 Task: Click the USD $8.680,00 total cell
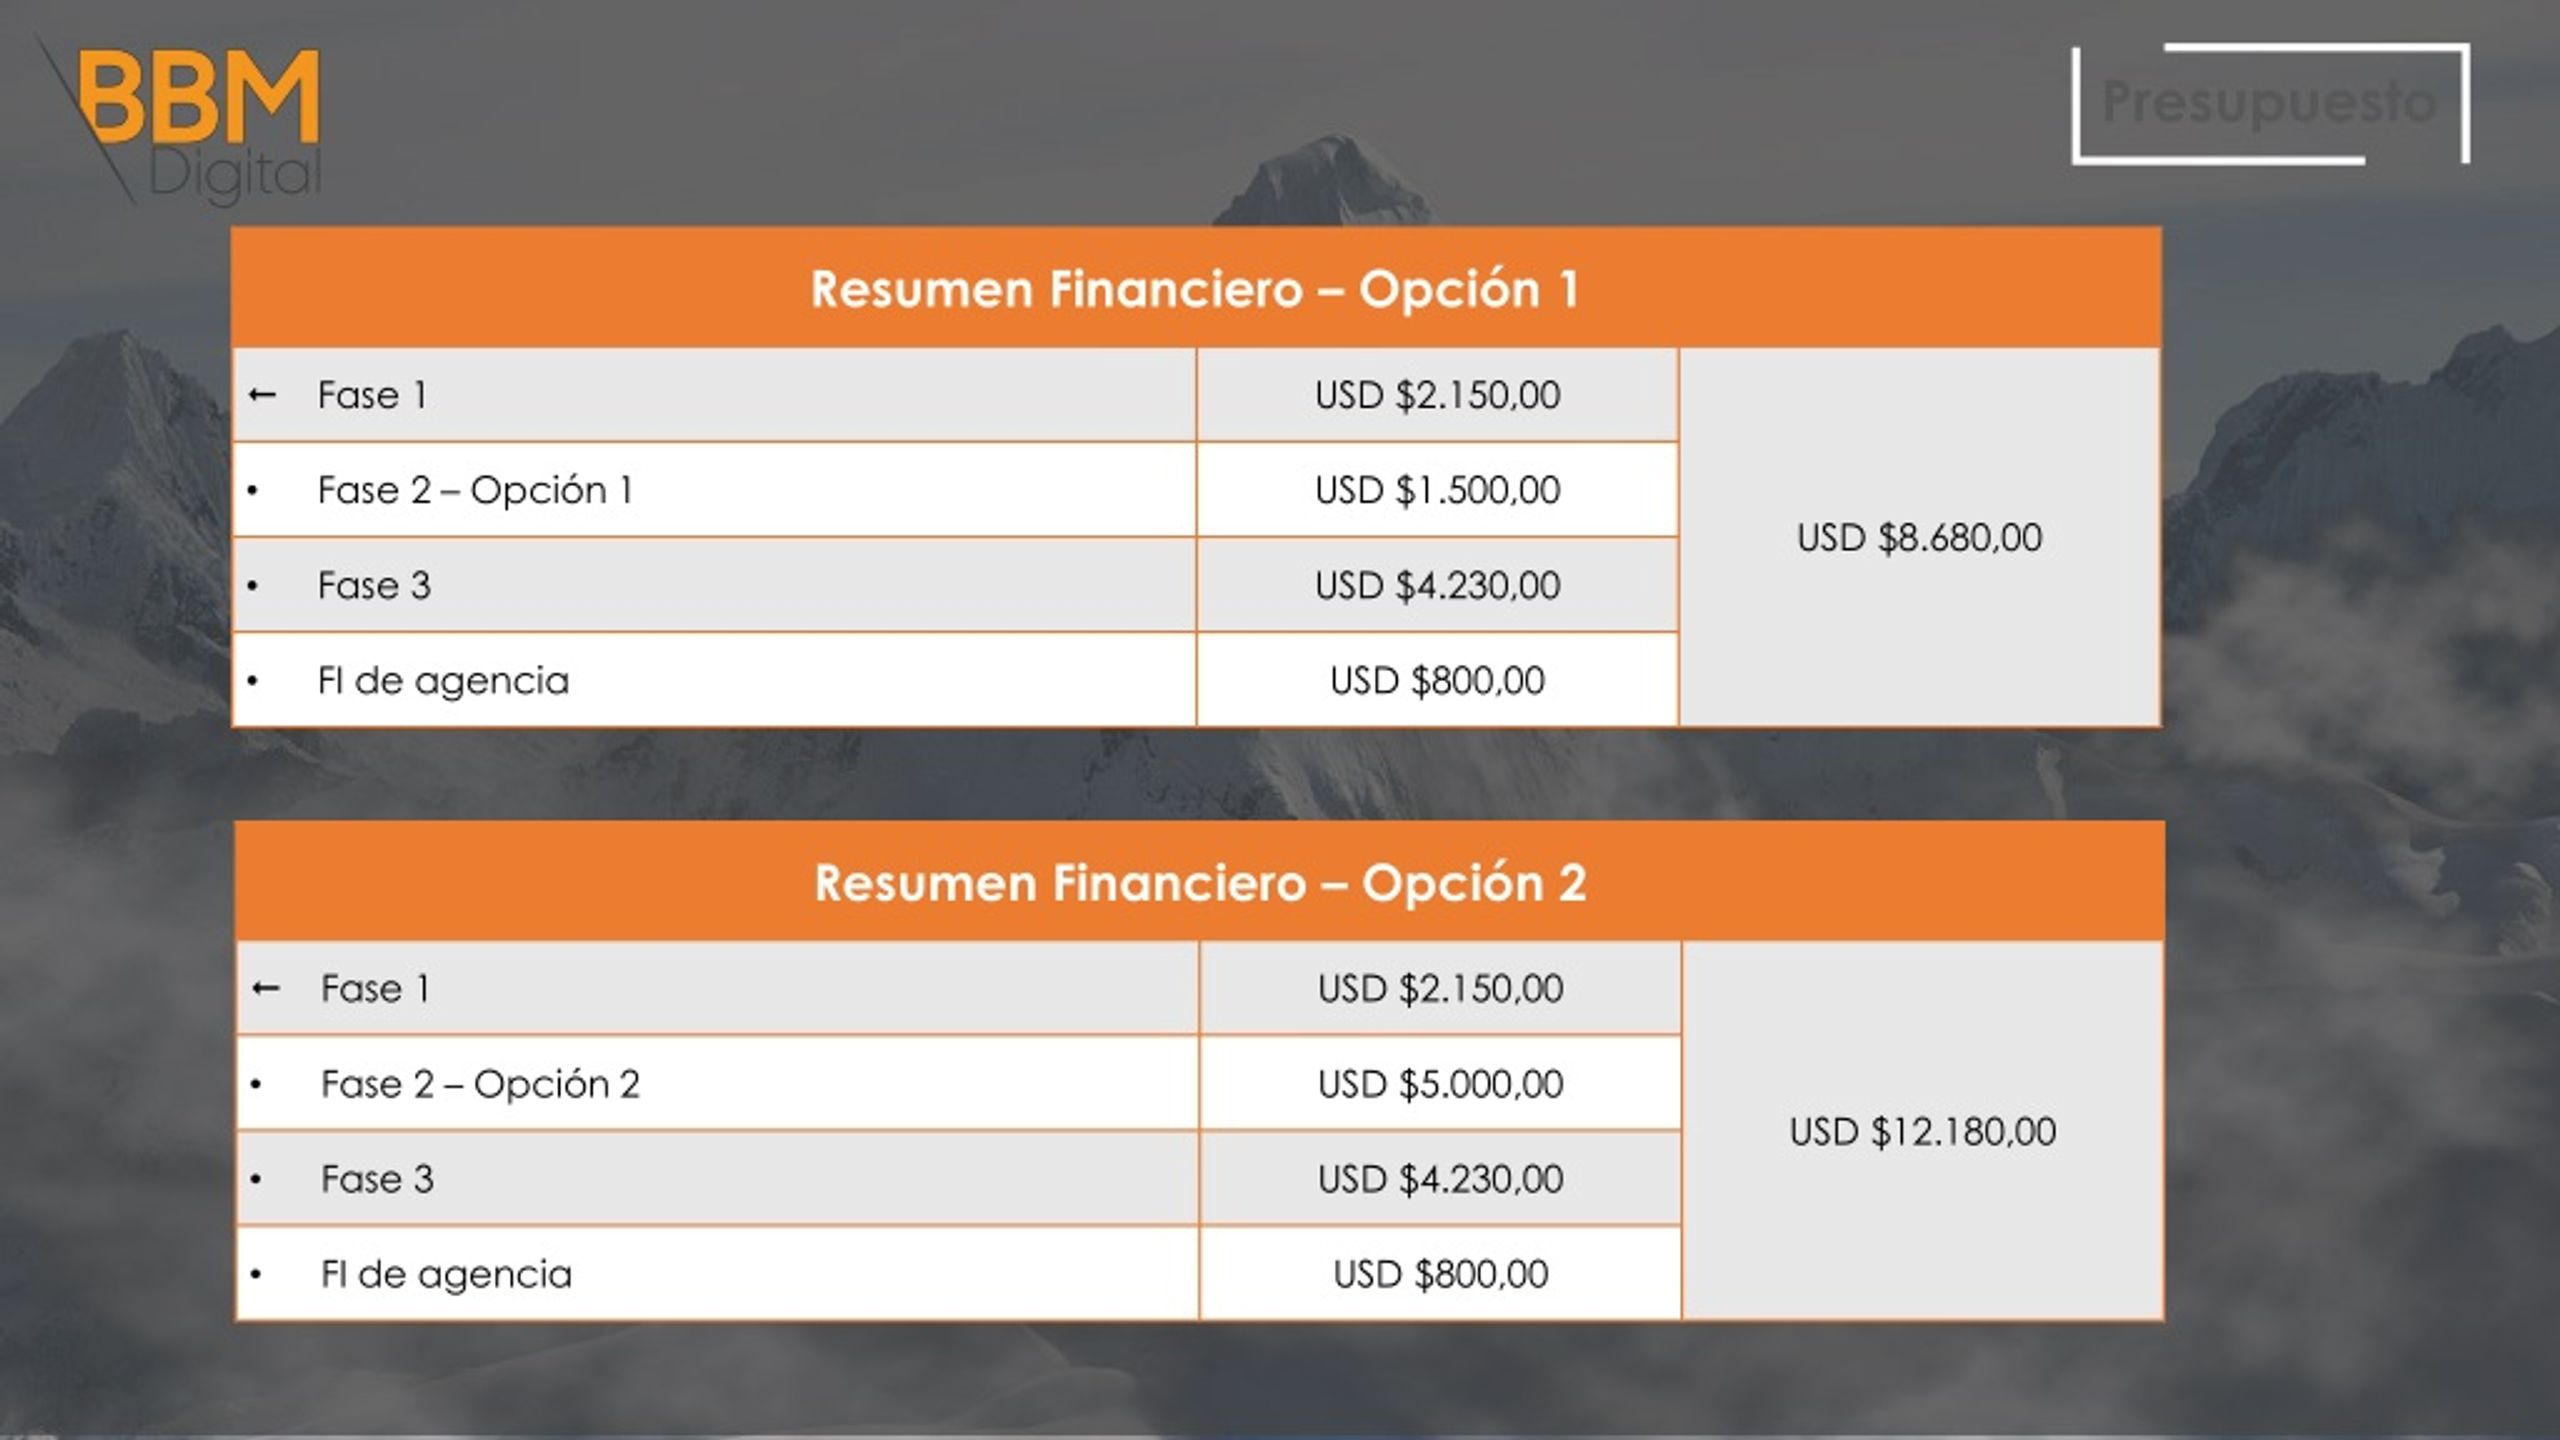(1919, 537)
